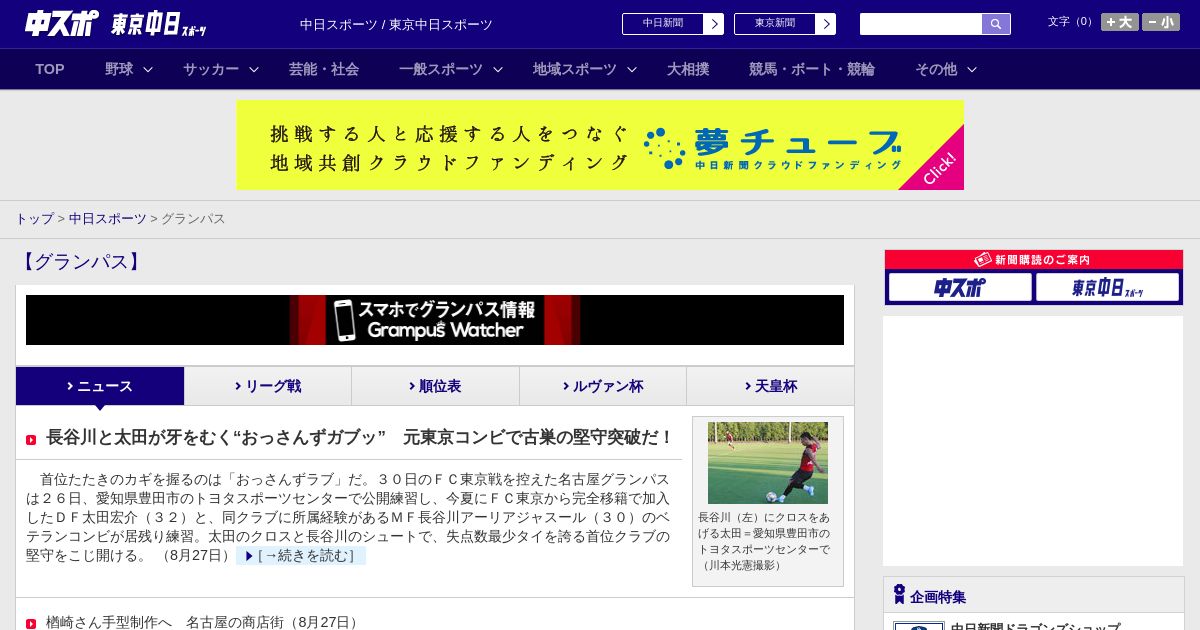1200x630 pixels.
Task: Open the 中日新聞ドラゴンズショップ link
Action: [x=1035, y=626]
